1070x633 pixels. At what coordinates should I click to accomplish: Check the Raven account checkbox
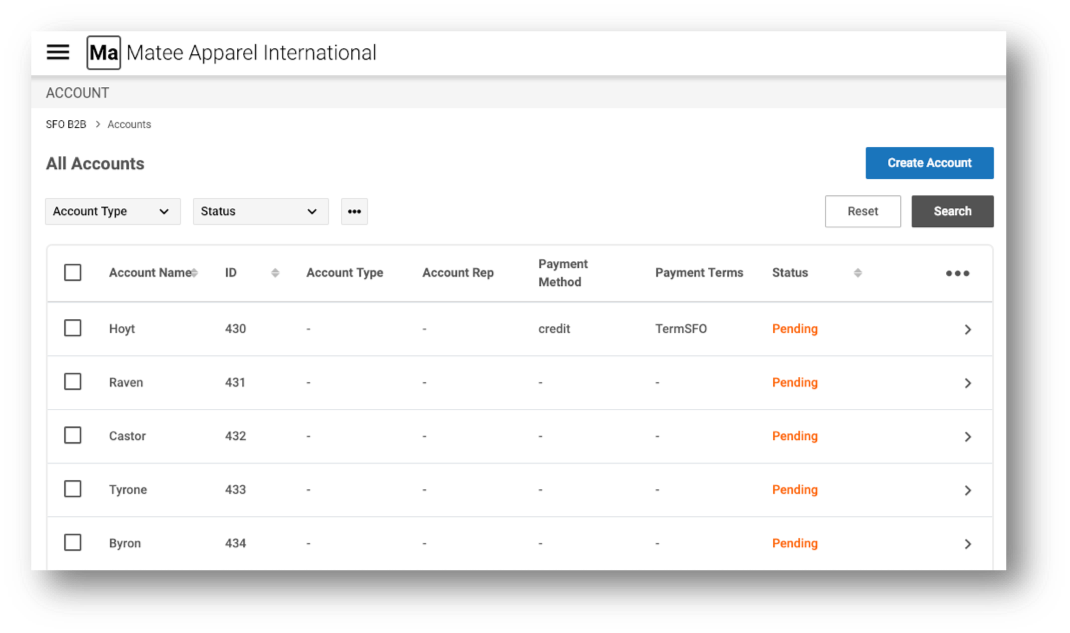point(73,382)
